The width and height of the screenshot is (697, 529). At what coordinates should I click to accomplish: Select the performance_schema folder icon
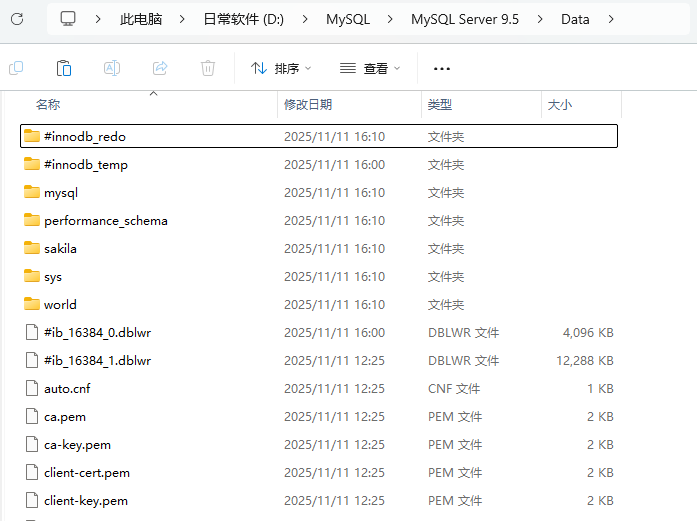[32, 220]
